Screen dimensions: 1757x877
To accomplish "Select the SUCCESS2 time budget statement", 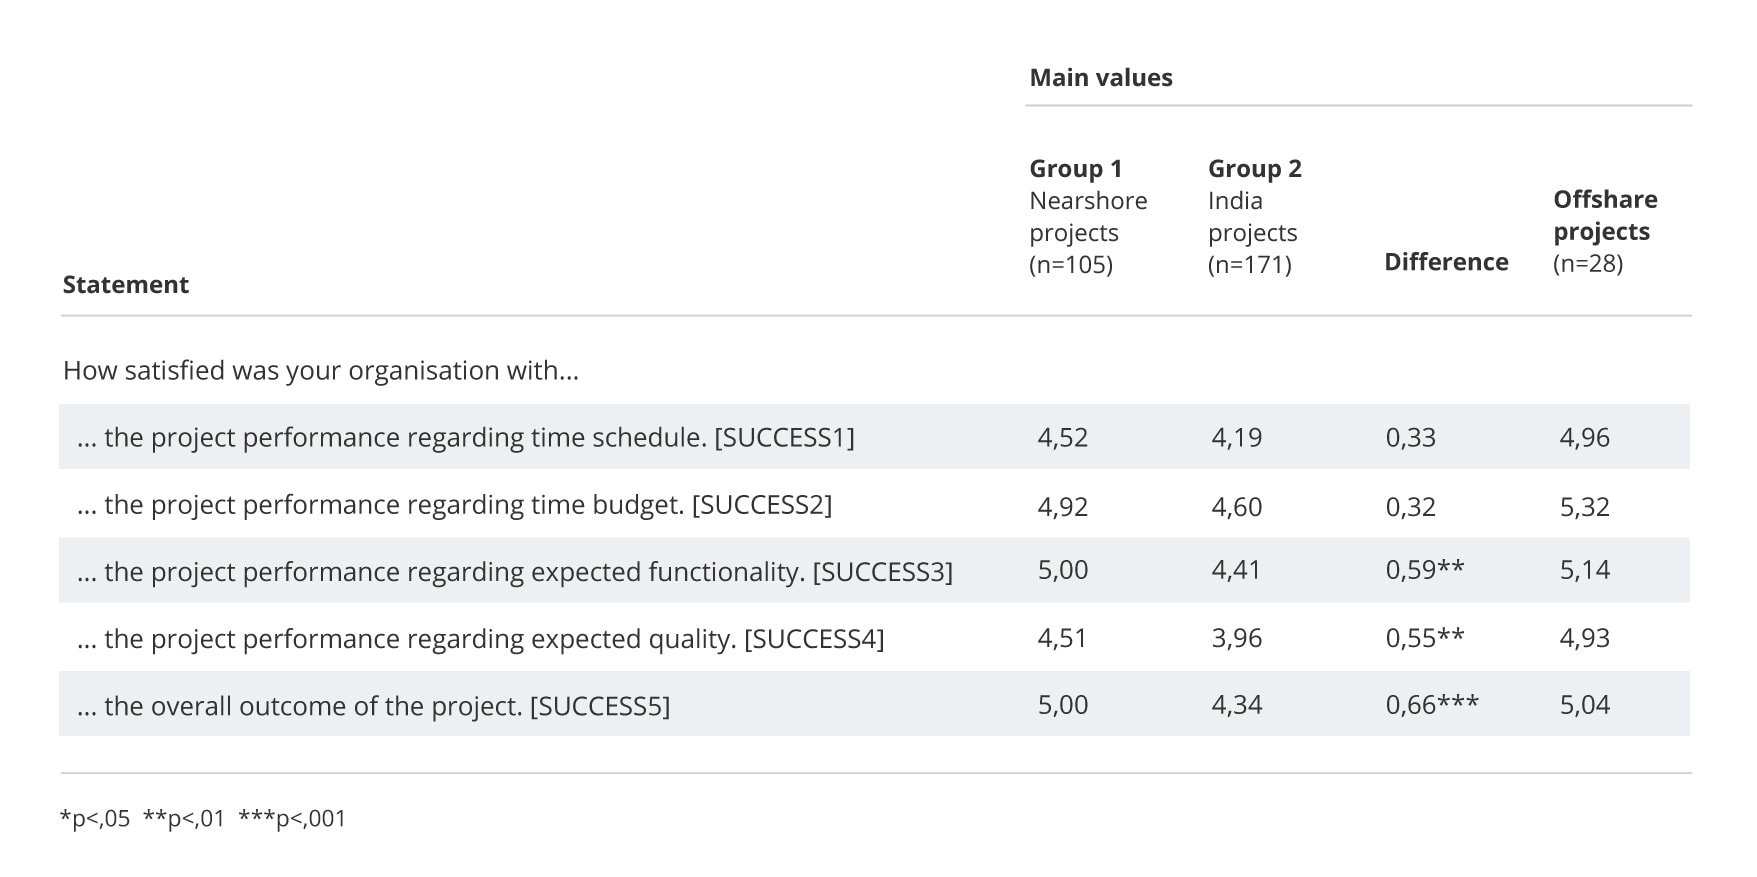I will pos(454,505).
